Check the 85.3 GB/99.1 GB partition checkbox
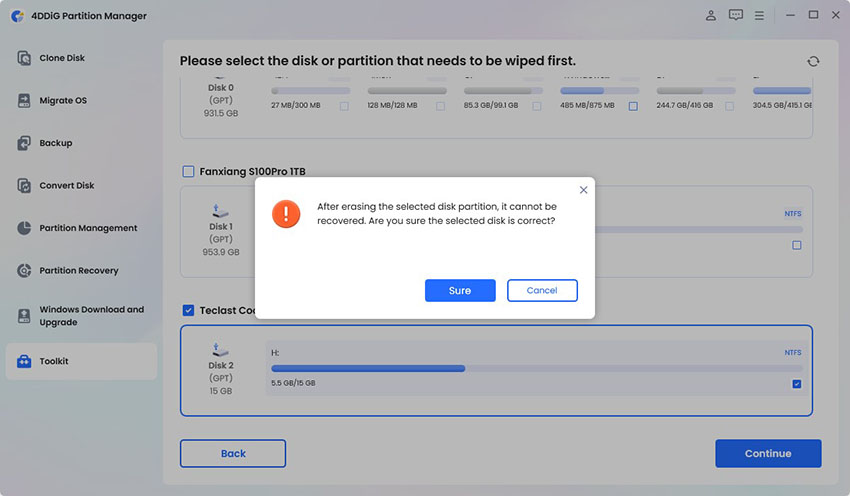 pos(537,106)
